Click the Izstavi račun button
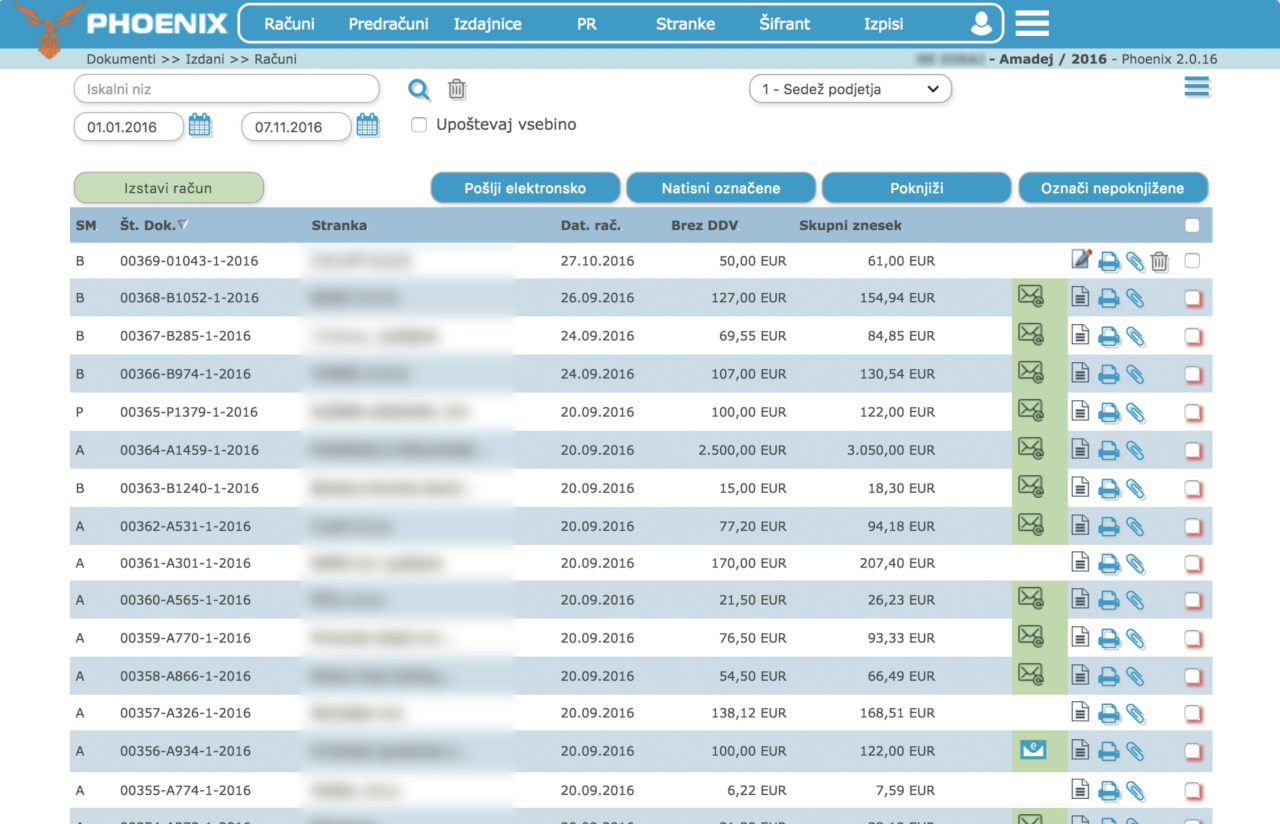Image resolution: width=1280 pixels, height=824 pixels. click(168, 188)
